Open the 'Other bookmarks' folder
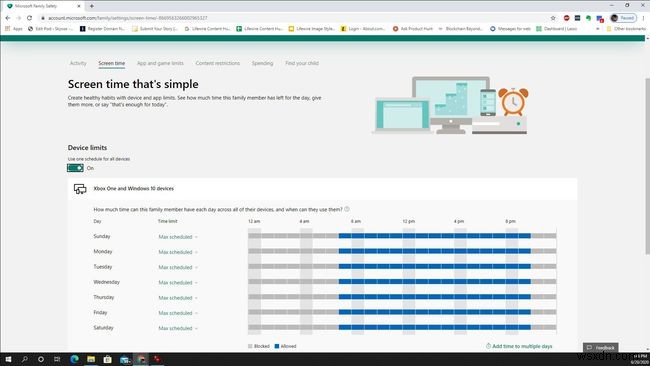 pyautogui.click(x=626, y=29)
